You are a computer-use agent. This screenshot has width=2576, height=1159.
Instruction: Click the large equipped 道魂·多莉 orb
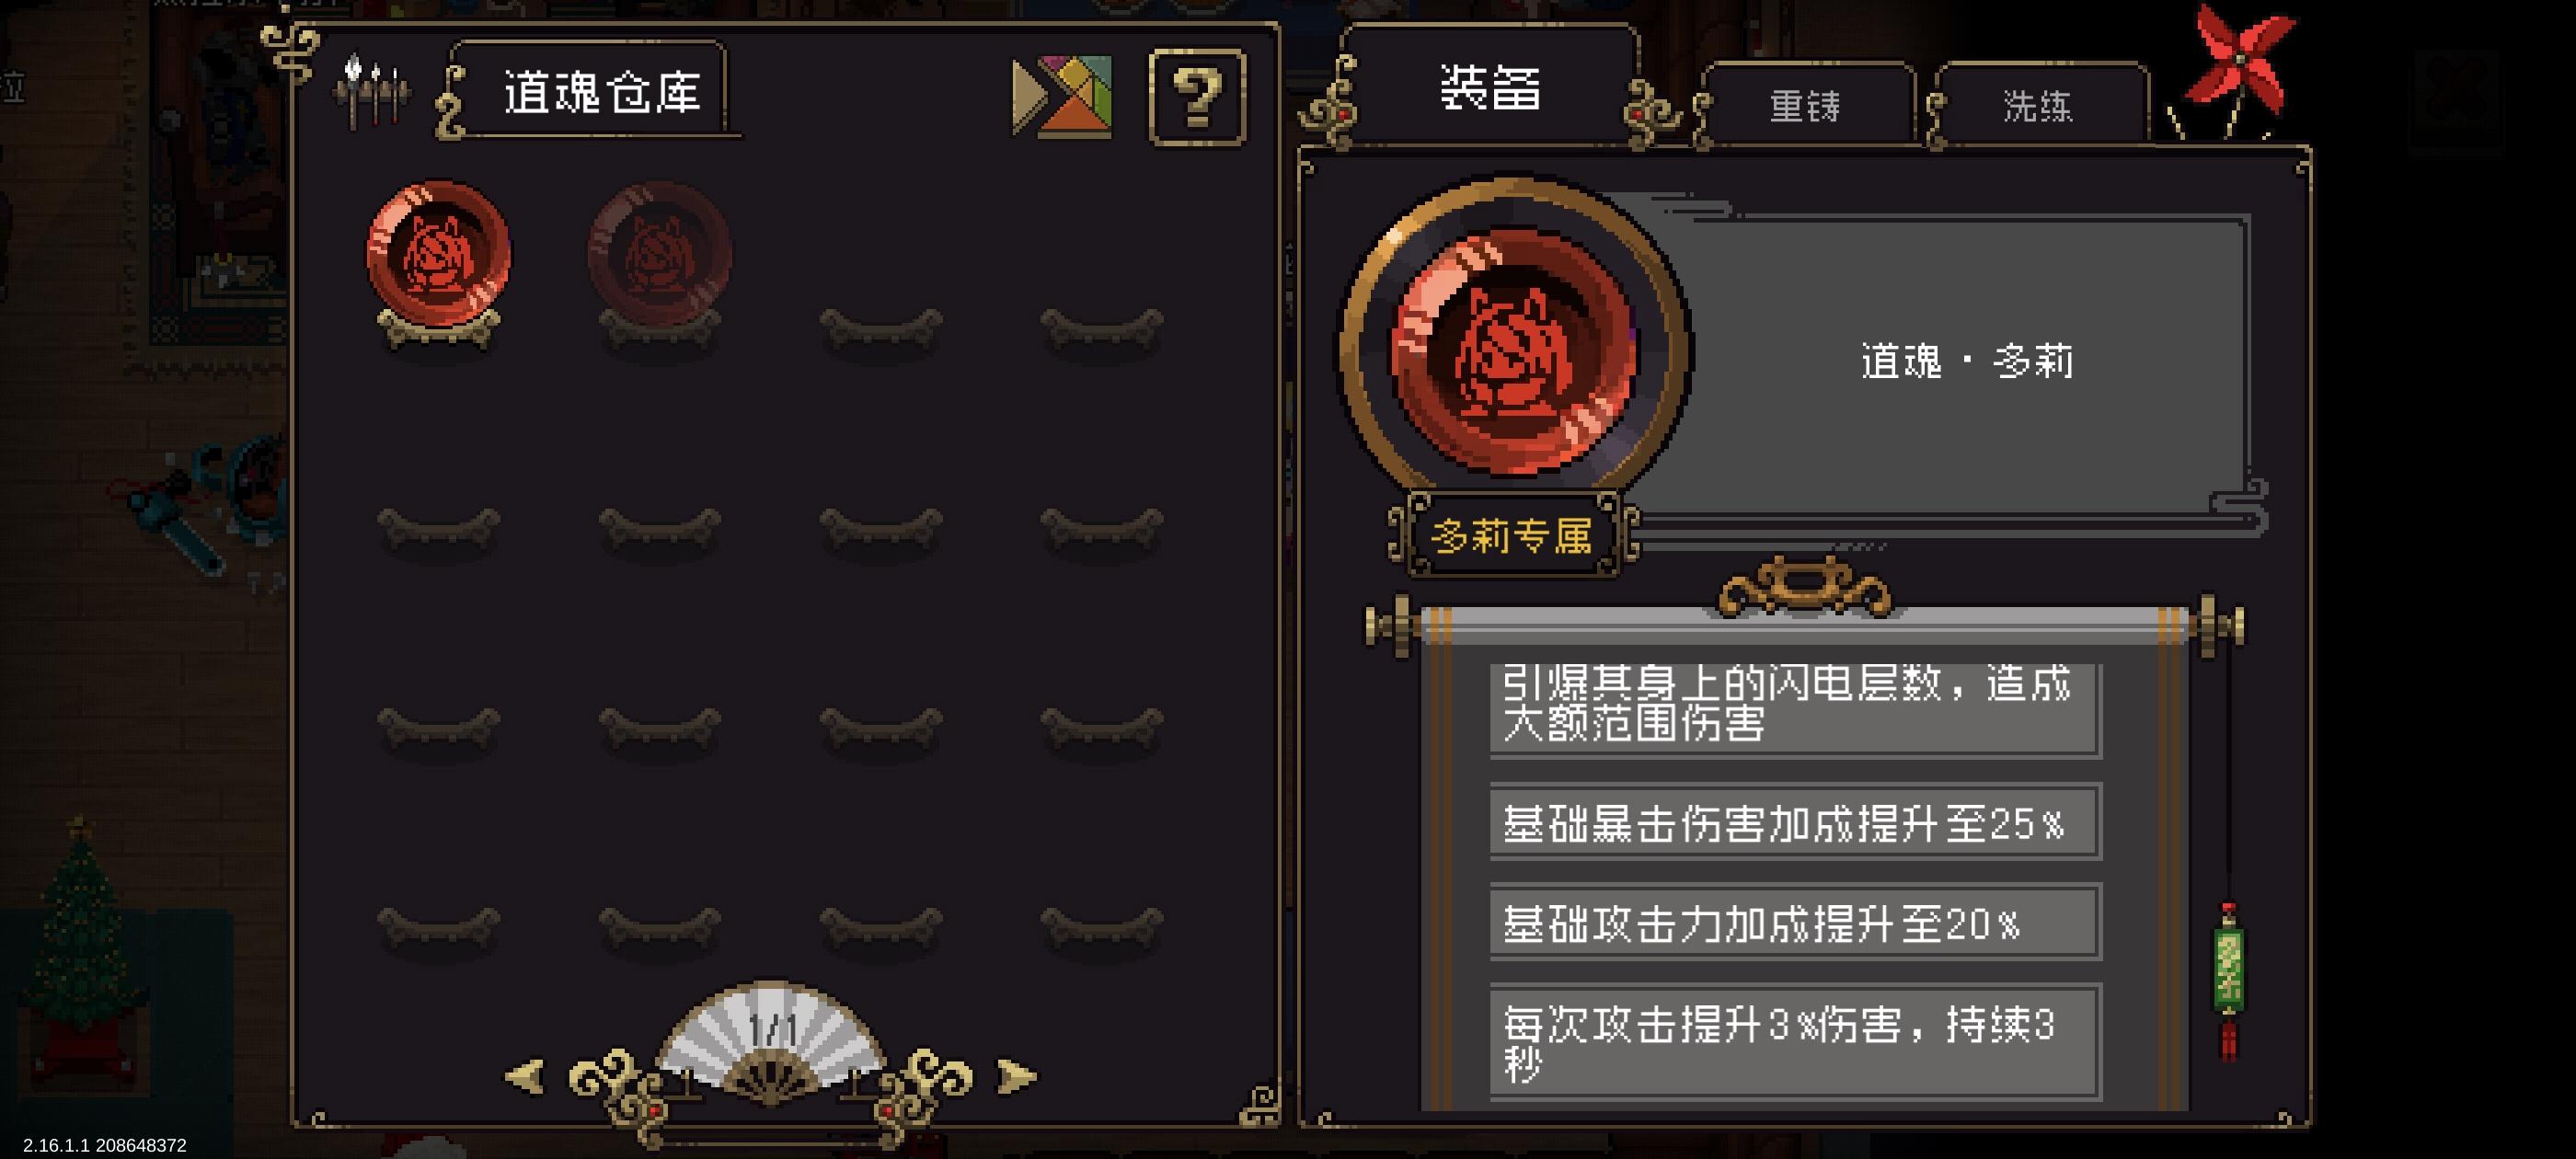[1514, 348]
